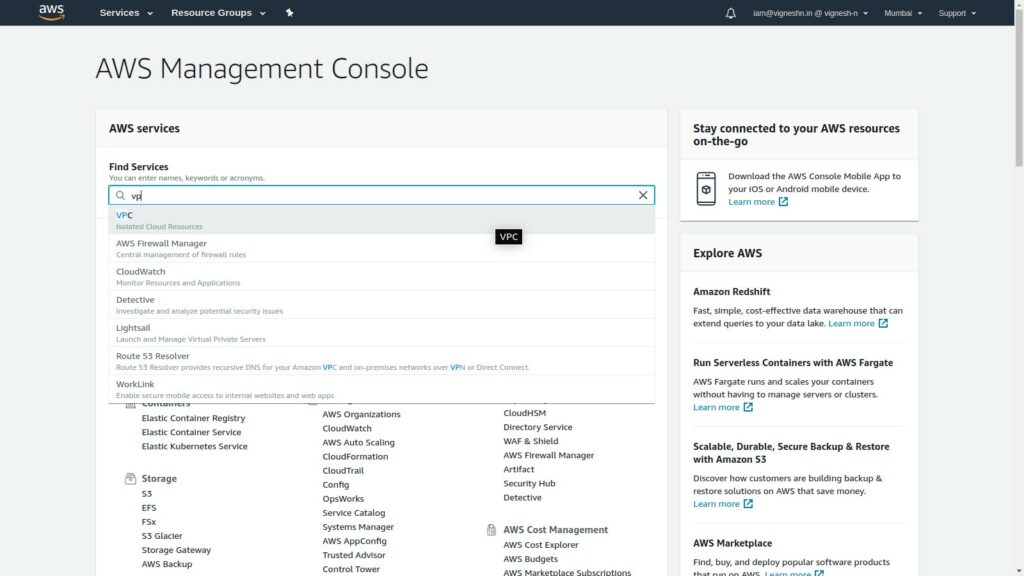Open Elastic Container Registry
The height and width of the screenshot is (576, 1024).
click(193, 418)
